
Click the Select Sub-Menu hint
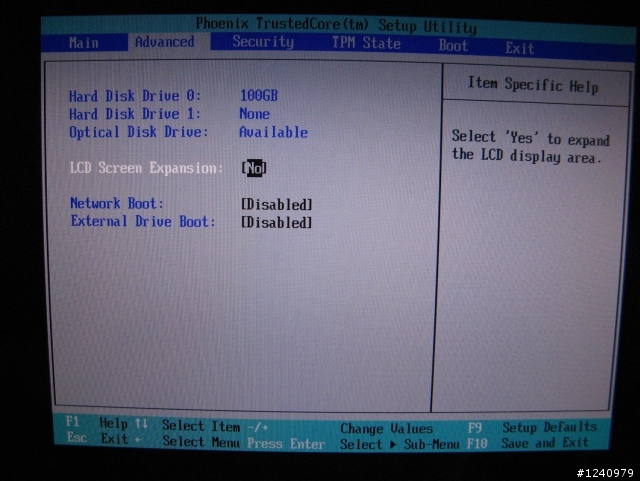tap(400, 444)
